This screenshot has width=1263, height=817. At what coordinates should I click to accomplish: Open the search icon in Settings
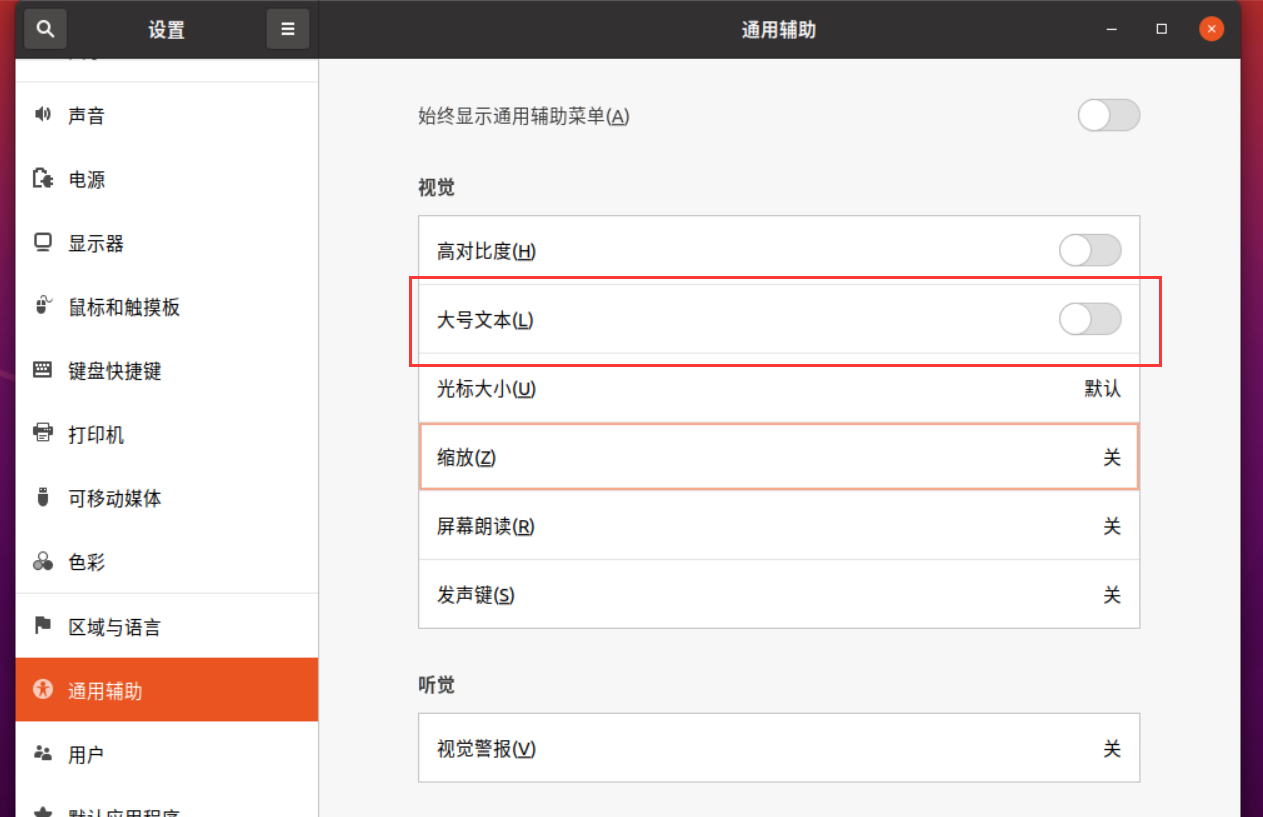[45, 28]
